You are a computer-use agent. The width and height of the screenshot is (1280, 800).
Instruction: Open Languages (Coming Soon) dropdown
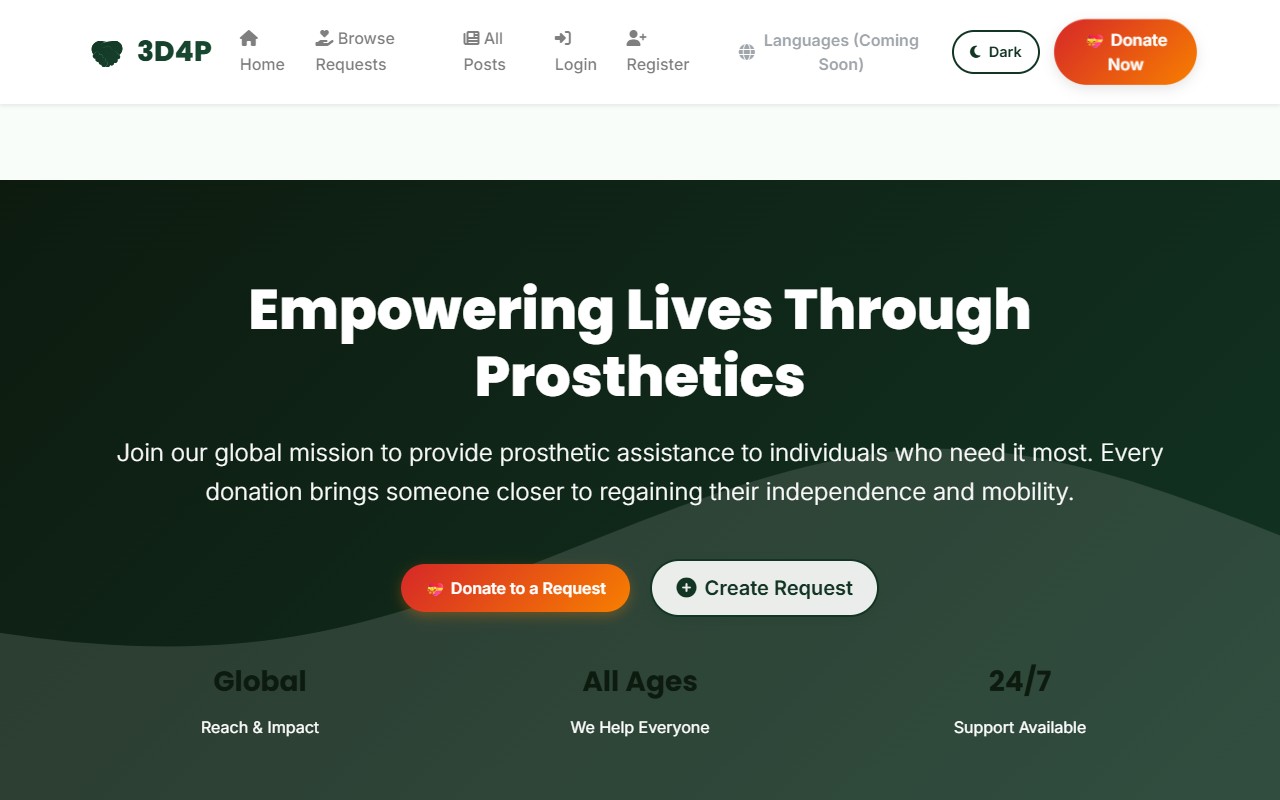click(829, 52)
